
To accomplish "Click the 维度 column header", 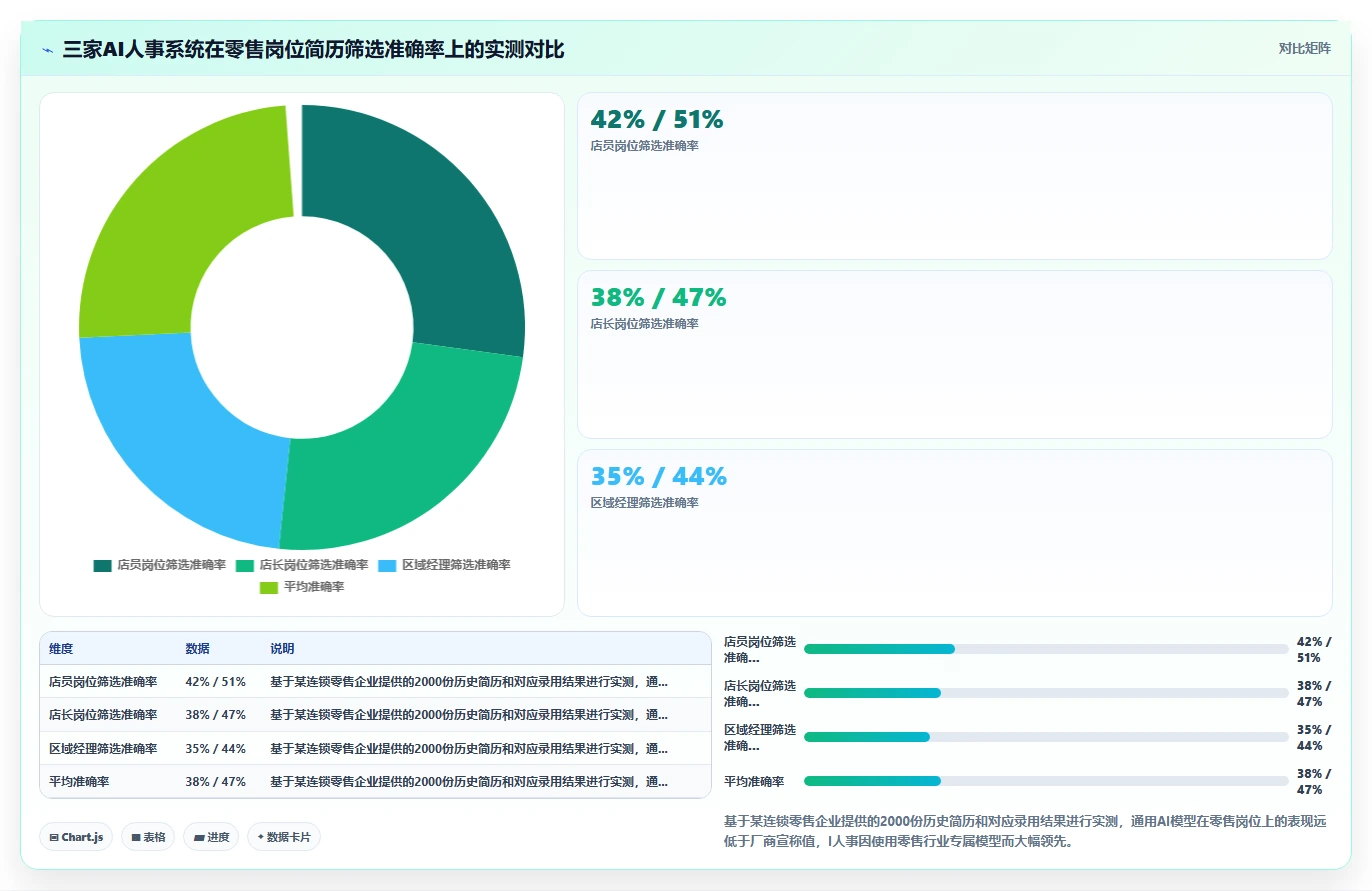I will pos(61,649).
